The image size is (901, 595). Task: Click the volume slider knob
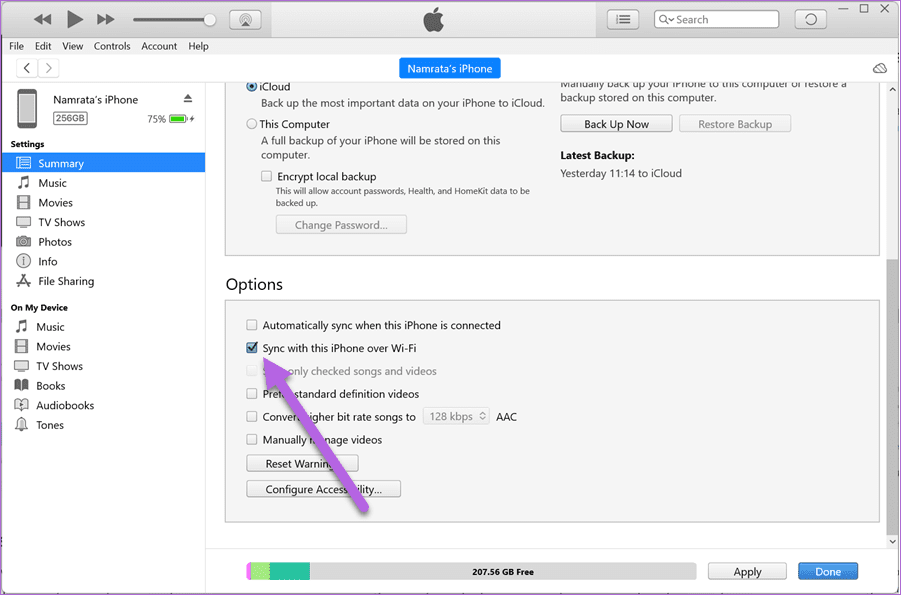pos(210,20)
